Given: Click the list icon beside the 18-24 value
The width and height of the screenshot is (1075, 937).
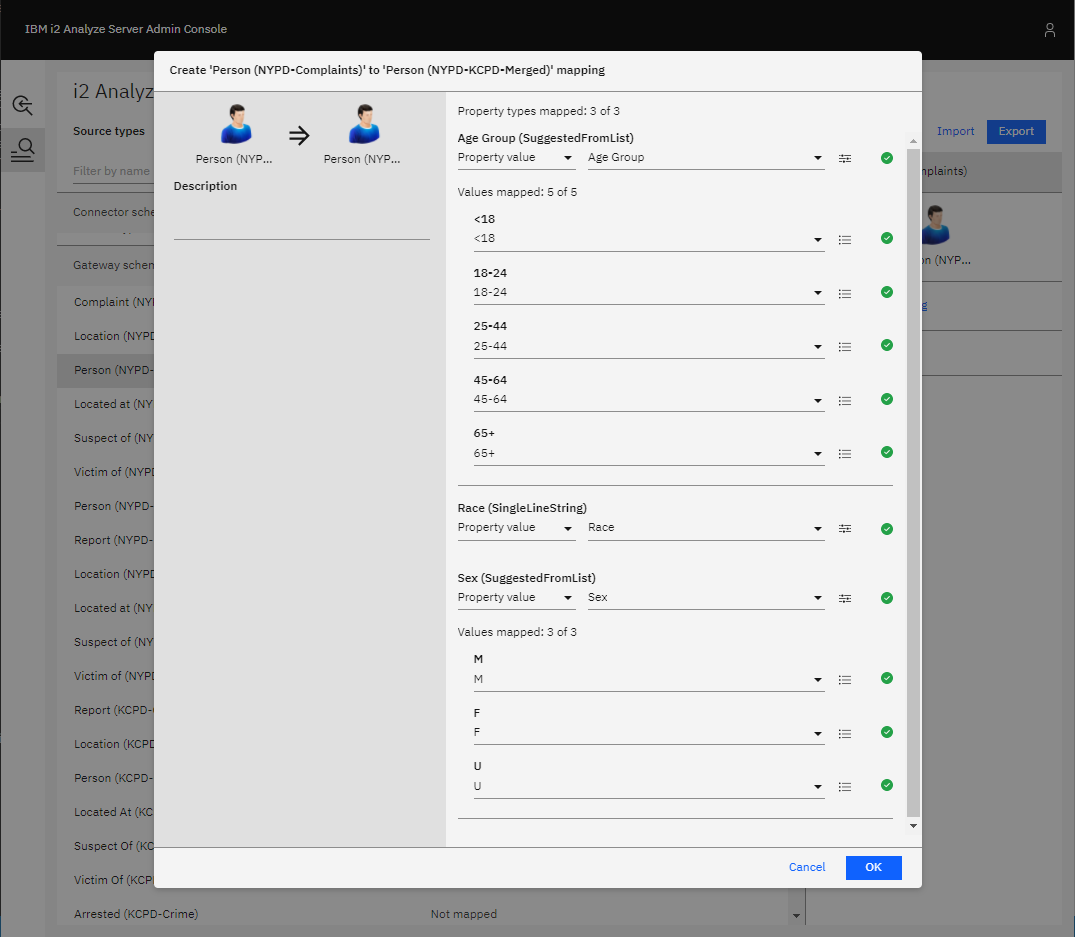Looking at the screenshot, I should (x=845, y=294).
